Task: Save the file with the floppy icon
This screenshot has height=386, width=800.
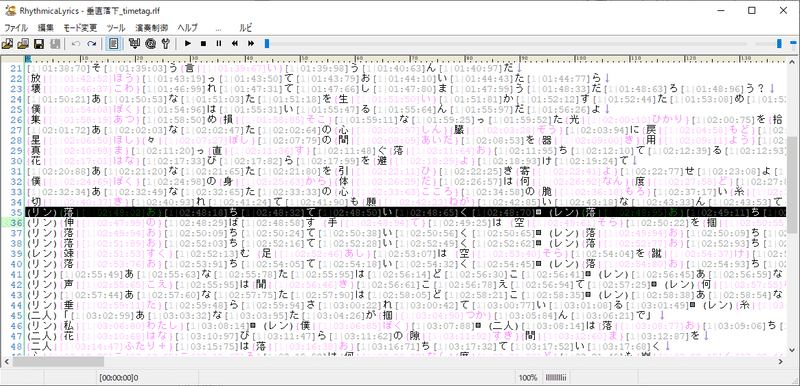Action: click(x=39, y=44)
